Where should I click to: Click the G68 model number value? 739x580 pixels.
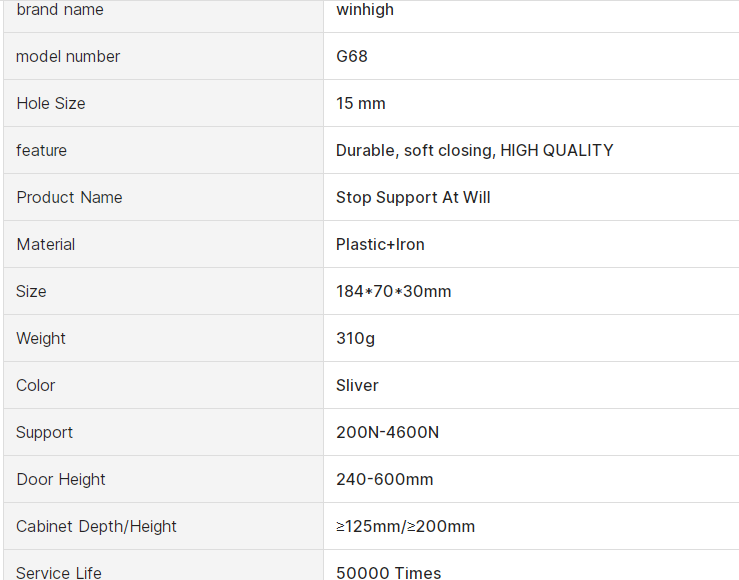tap(352, 57)
